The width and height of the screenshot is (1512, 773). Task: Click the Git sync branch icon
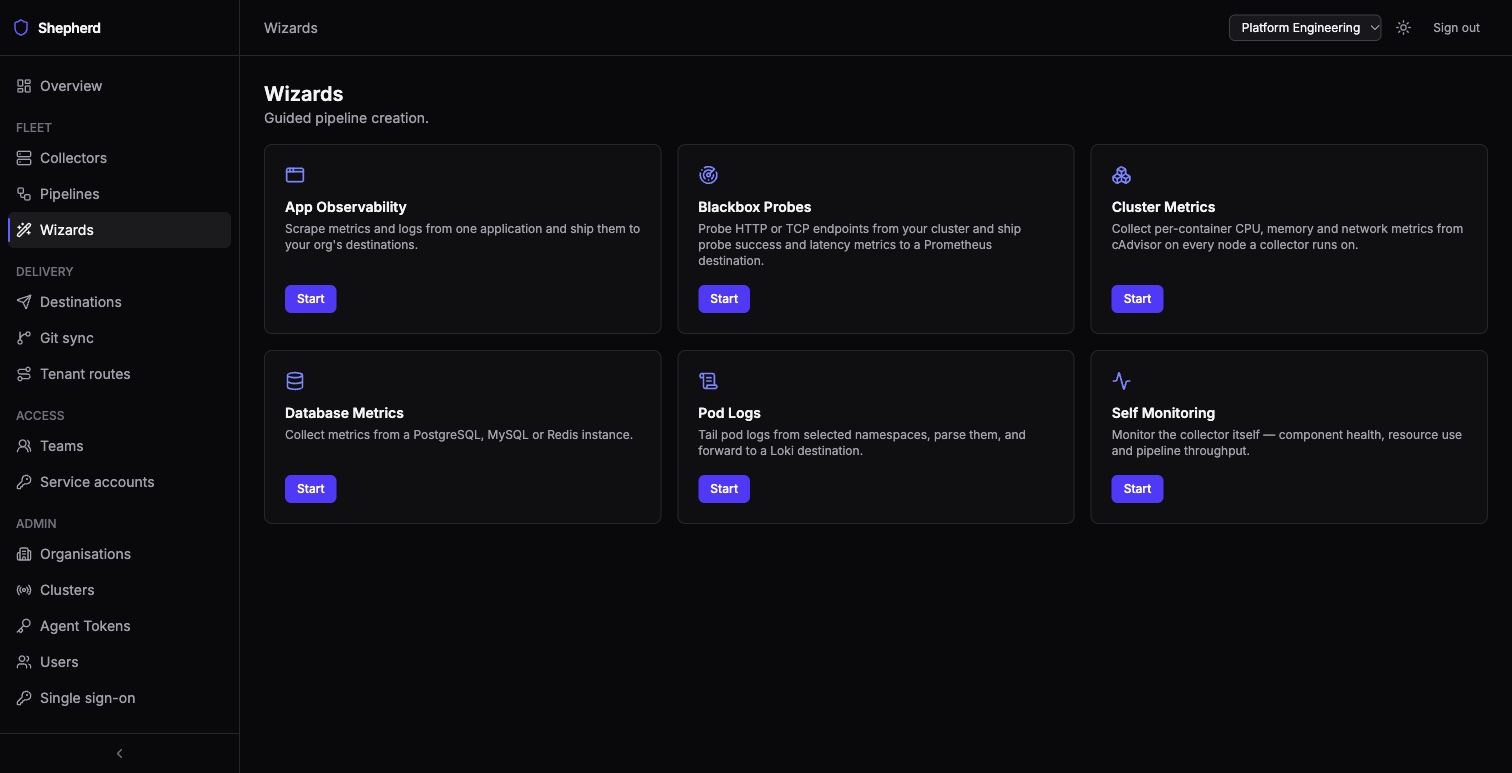click(x=24, y=338)
